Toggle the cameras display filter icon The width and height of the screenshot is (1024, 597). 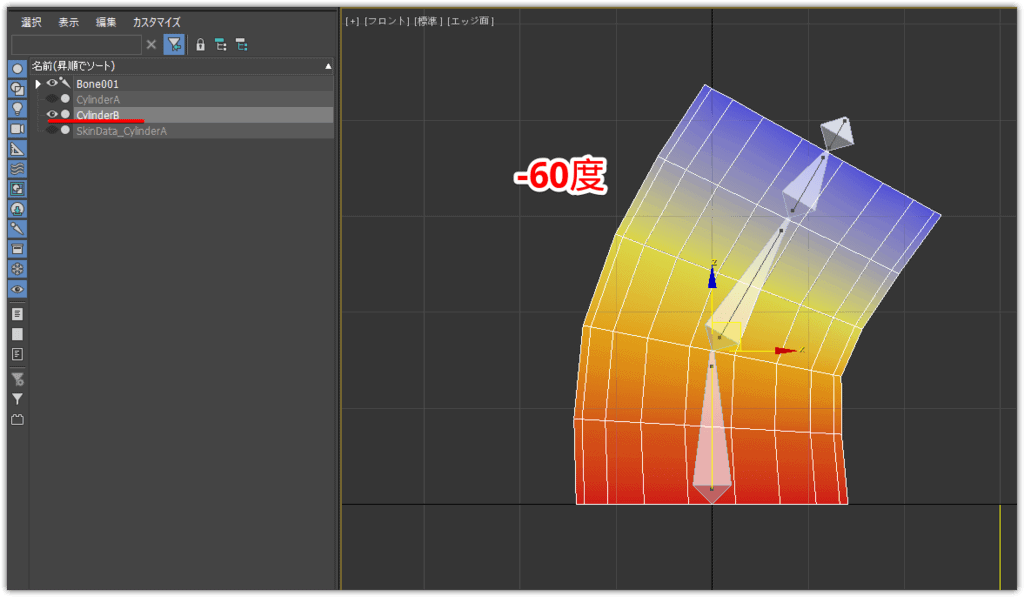point(17,129)
